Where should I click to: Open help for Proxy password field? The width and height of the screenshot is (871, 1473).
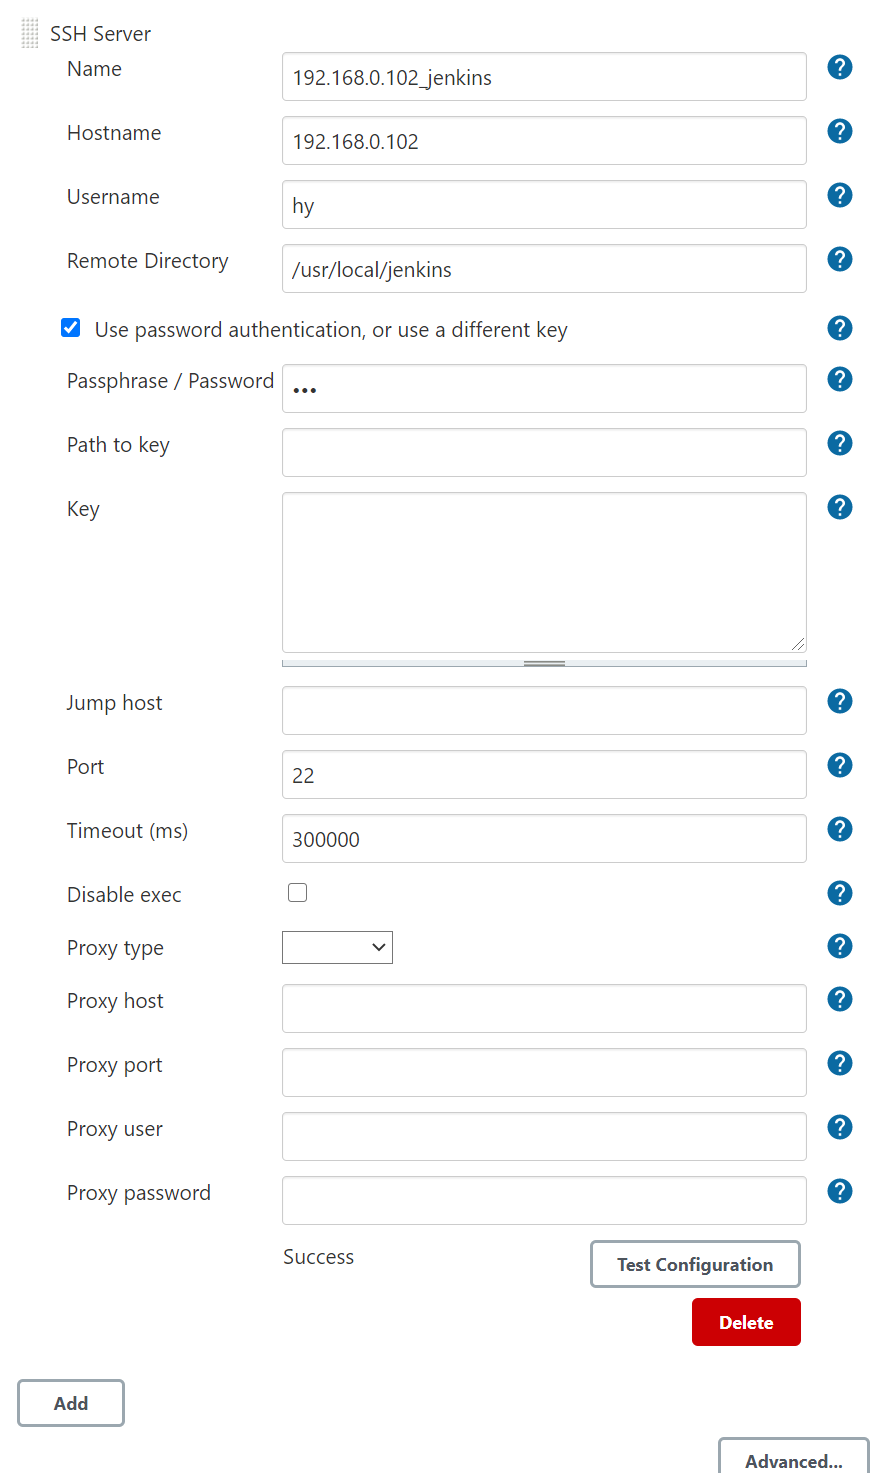click(x=840, y=1192)
